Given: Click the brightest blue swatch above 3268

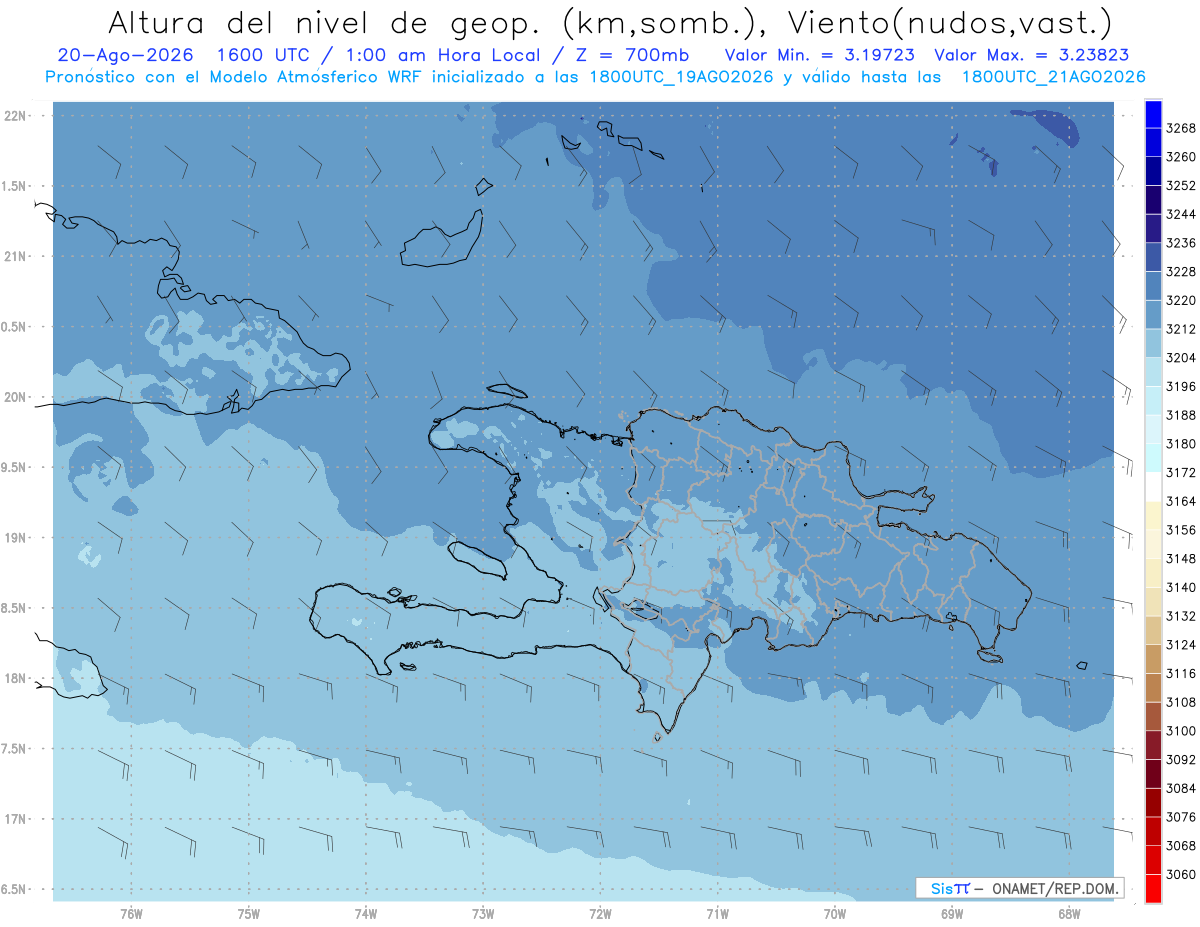Looking at the screenshot, I should pyautogui.click(x=1153, y=115).
